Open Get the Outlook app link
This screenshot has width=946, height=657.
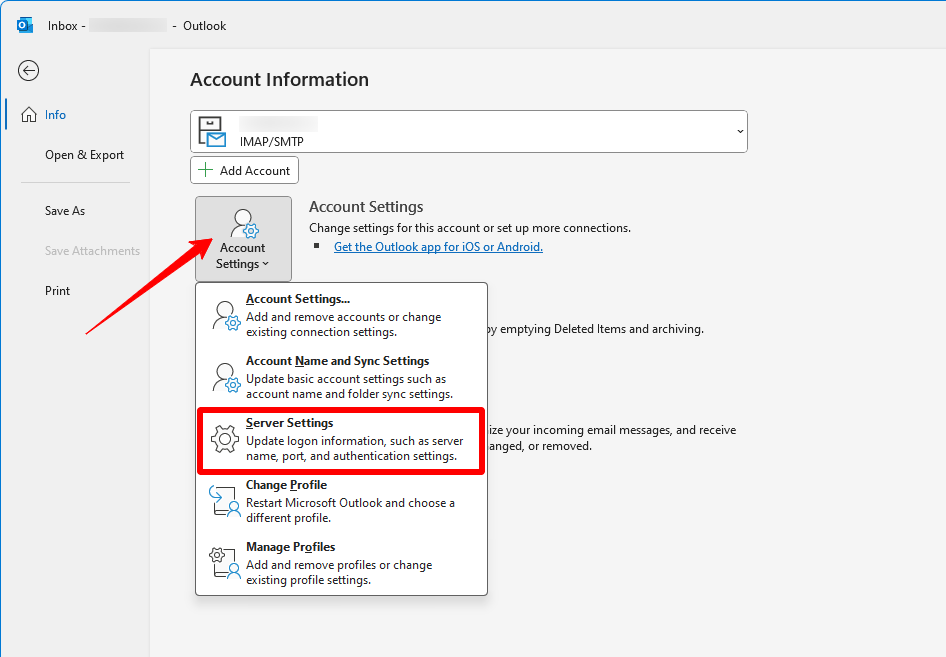click(438, 247)
